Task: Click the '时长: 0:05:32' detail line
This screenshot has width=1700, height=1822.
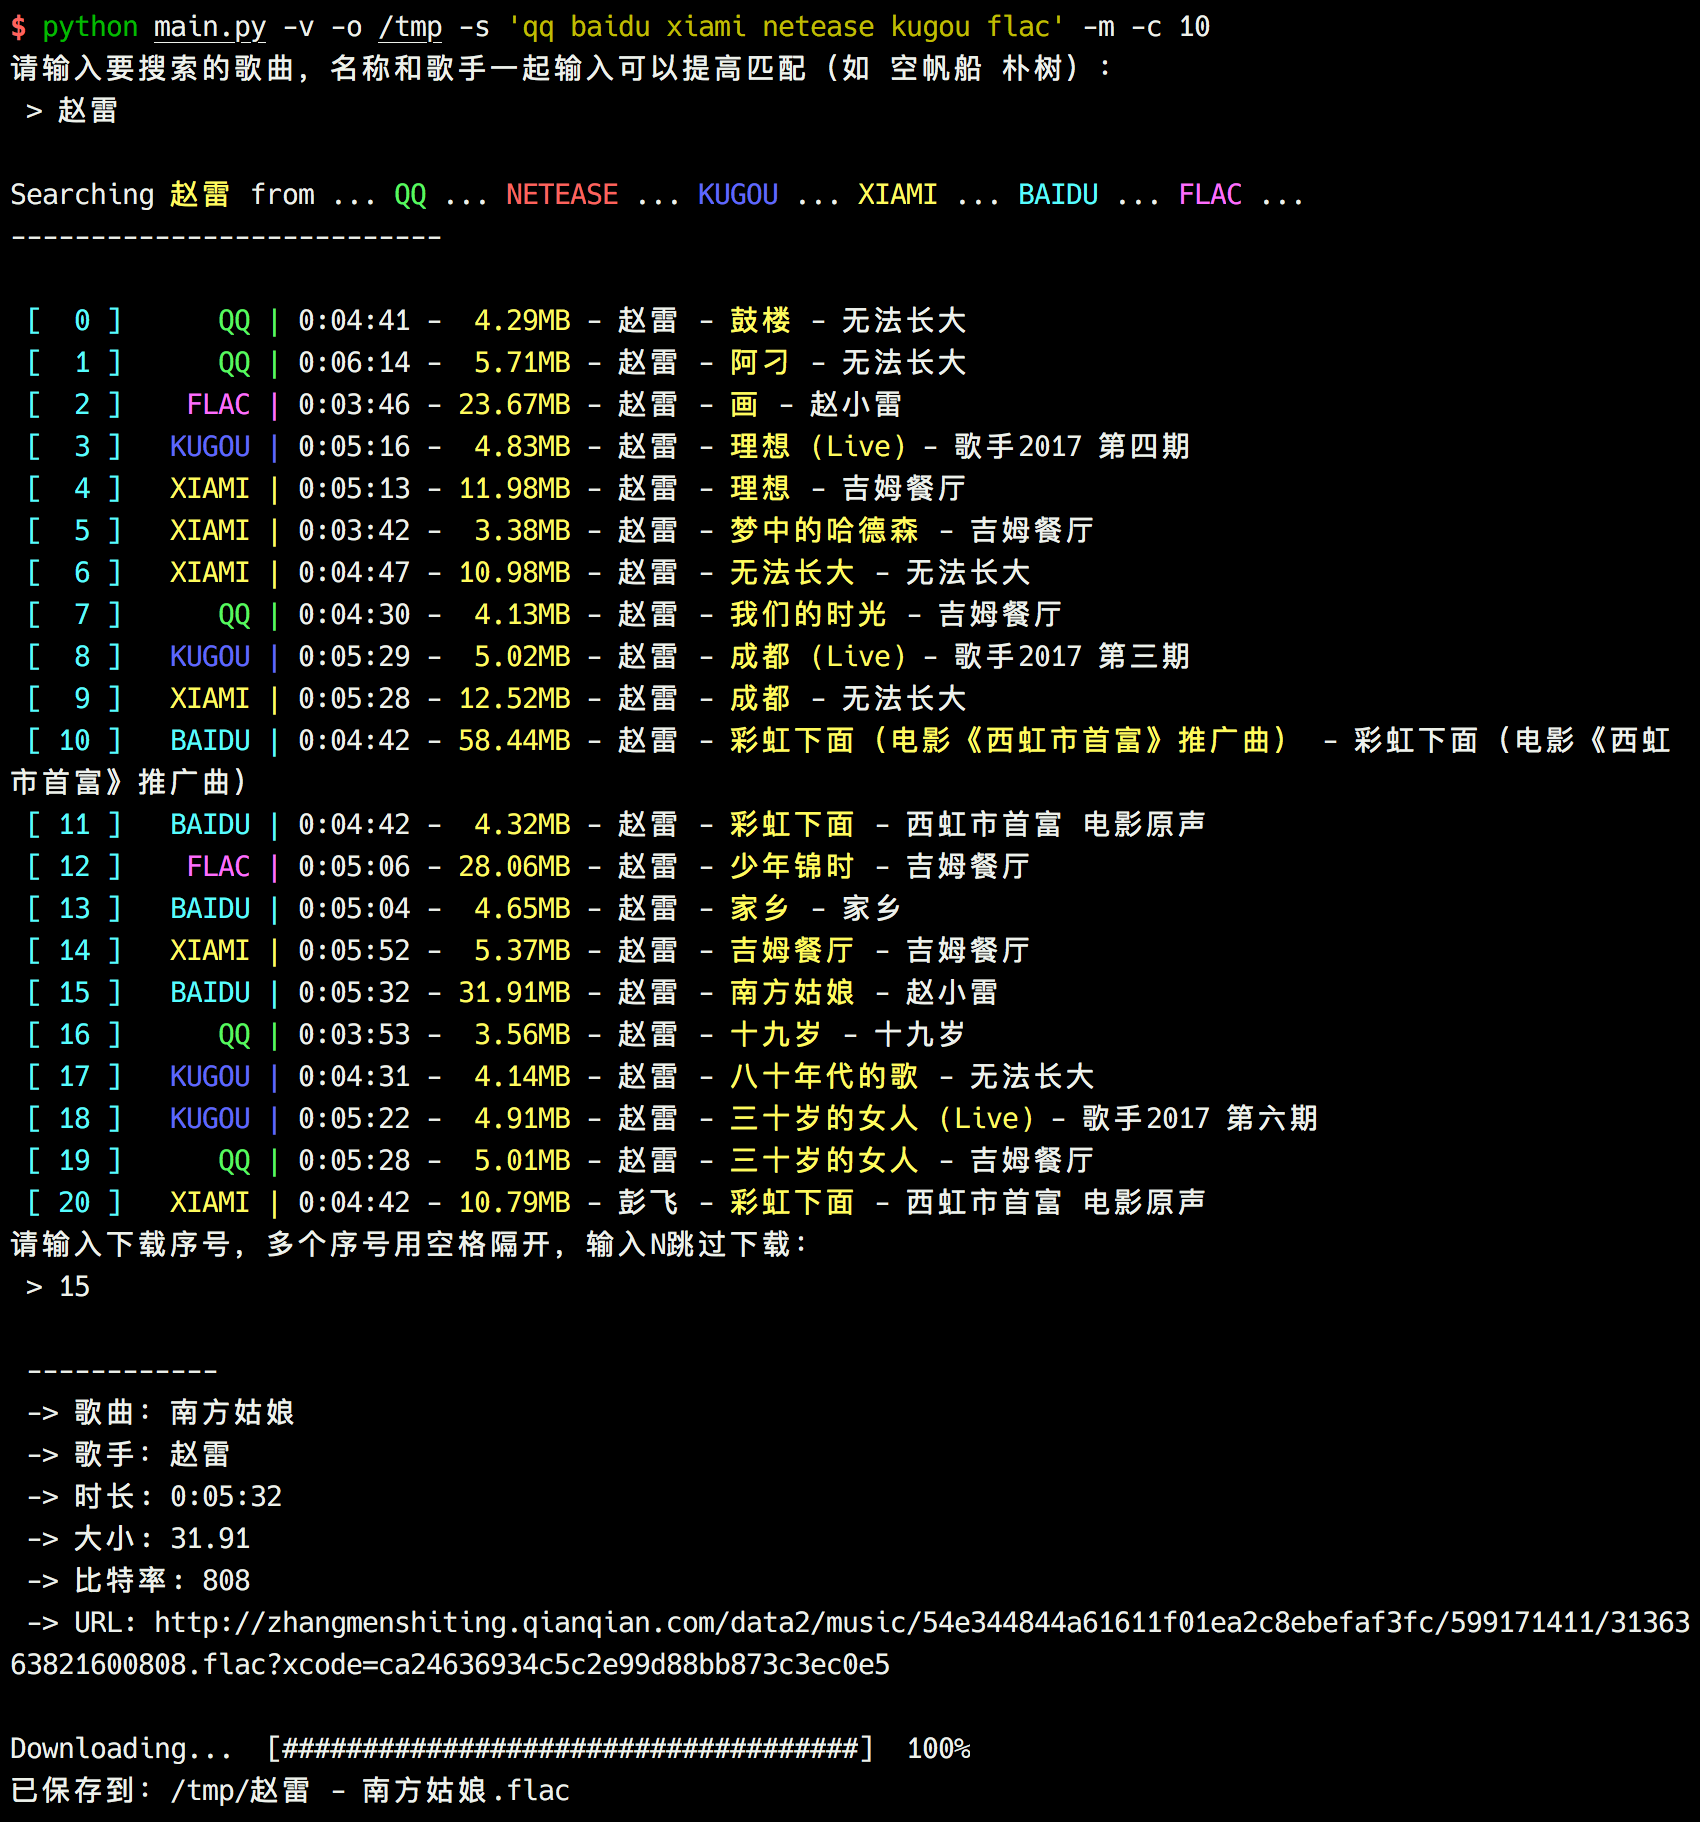Action: click(x=178, y=1496)
